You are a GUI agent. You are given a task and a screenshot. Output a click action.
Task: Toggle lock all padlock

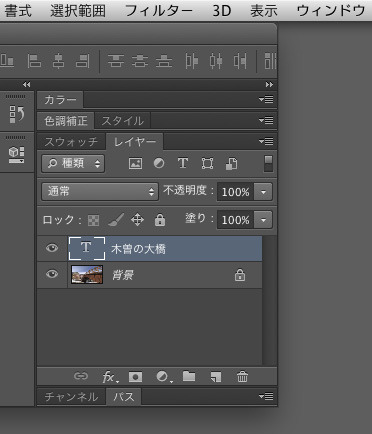click(160, 220)
